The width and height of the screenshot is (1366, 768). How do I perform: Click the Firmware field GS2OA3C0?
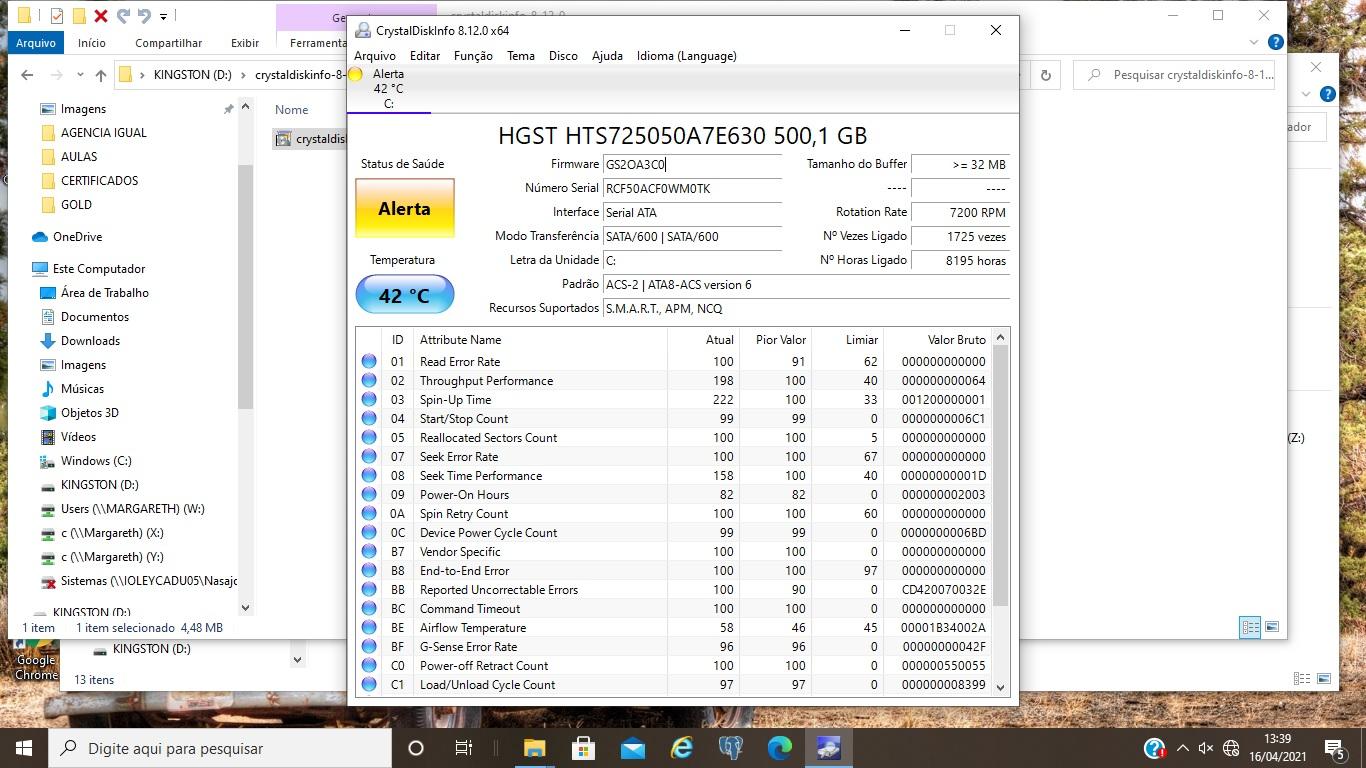(x=692, y=164)
